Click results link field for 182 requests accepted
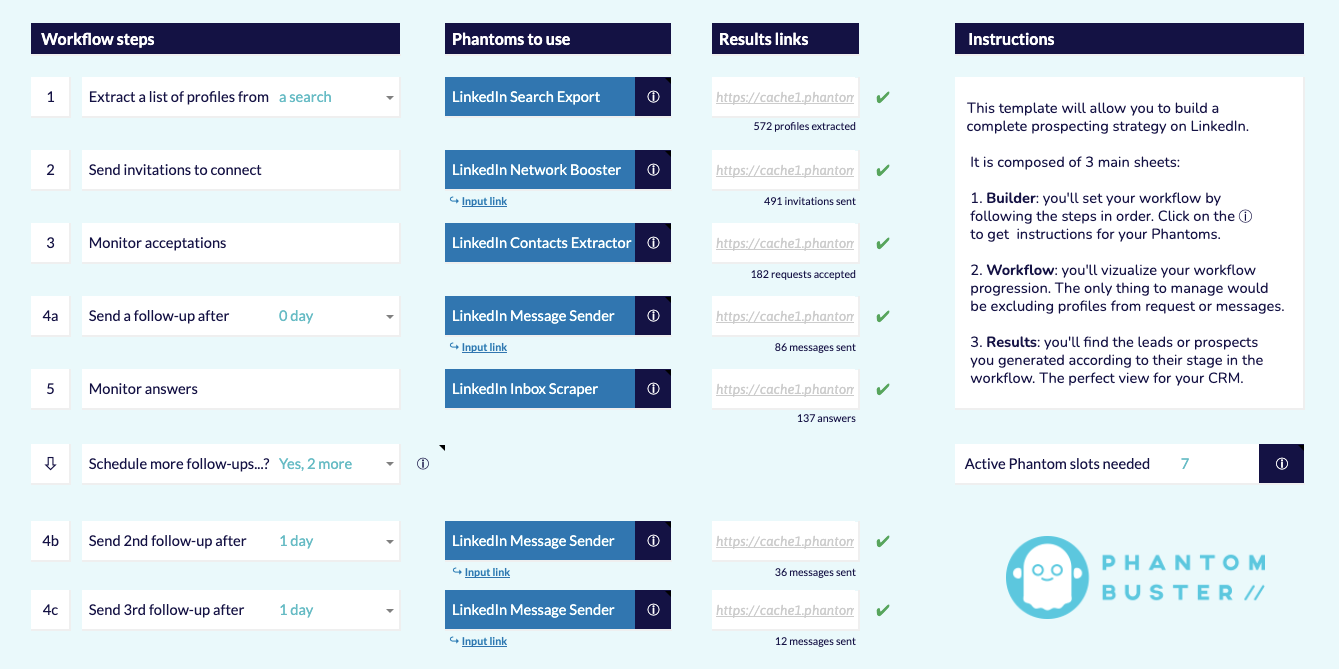The width and height of the screenshot is (1339, 669). click(785, 243)
